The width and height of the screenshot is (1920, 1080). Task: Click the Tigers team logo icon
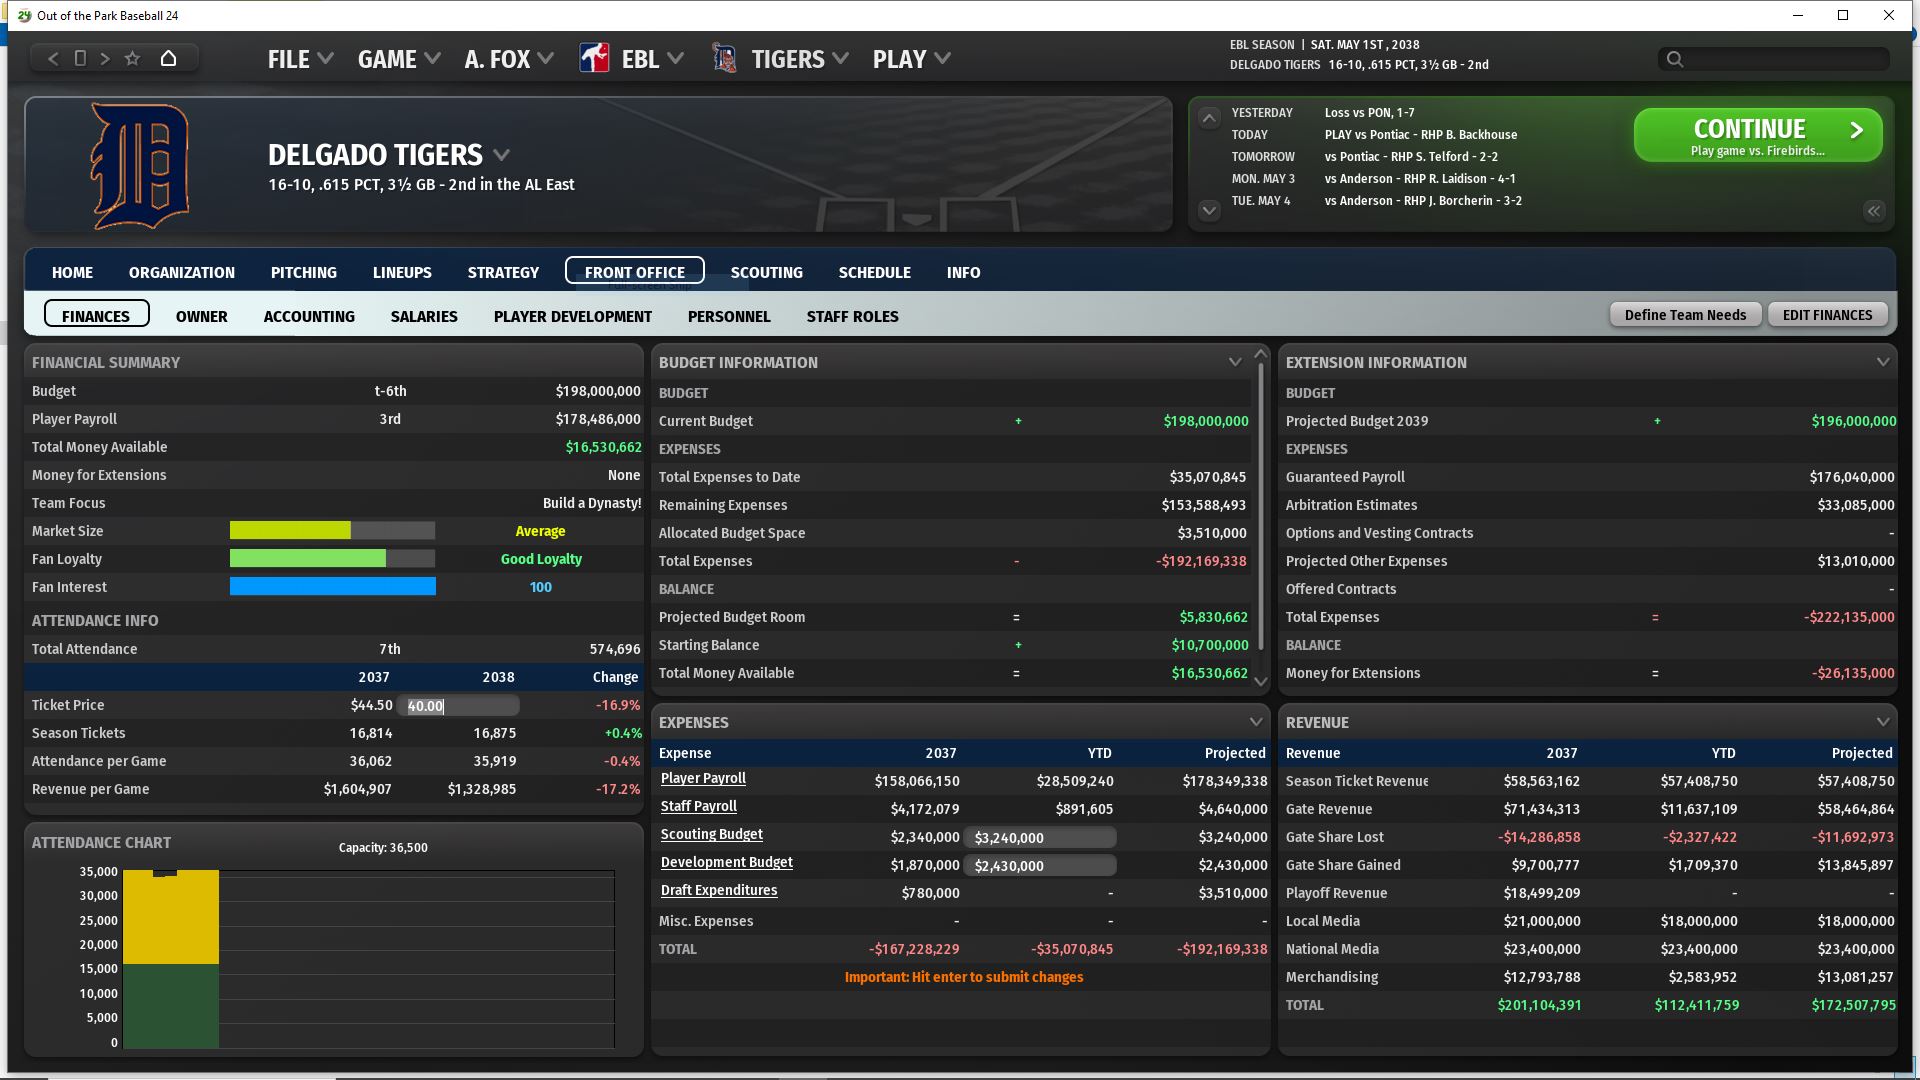pyautogui.click(x=724, y=58)
